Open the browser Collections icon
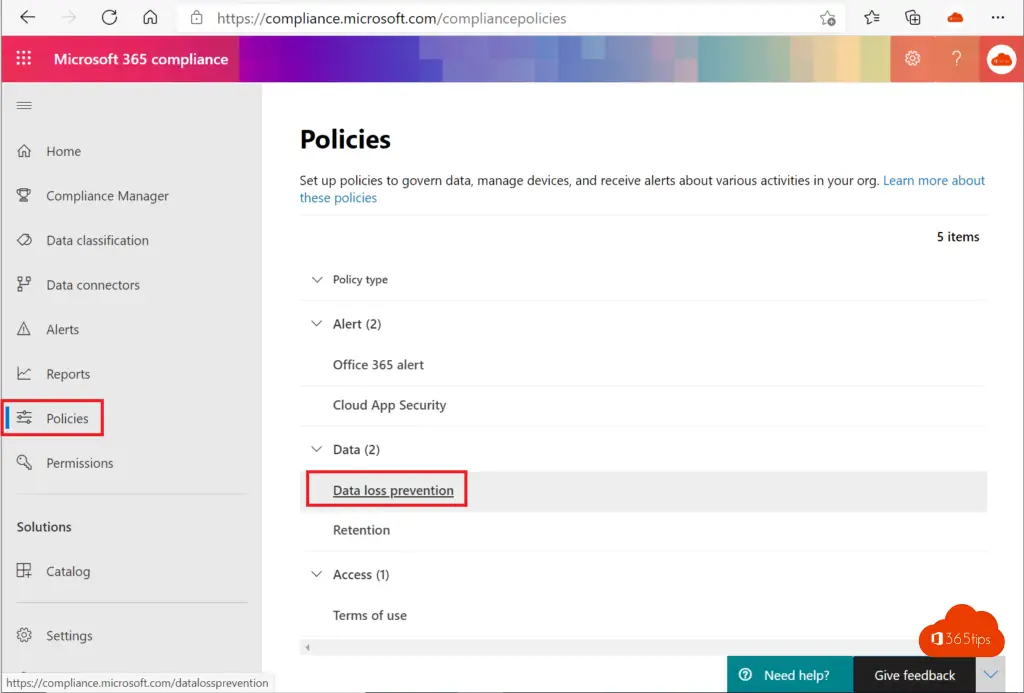This screenshot has height=693, width=1024. (x=912, y=18)
